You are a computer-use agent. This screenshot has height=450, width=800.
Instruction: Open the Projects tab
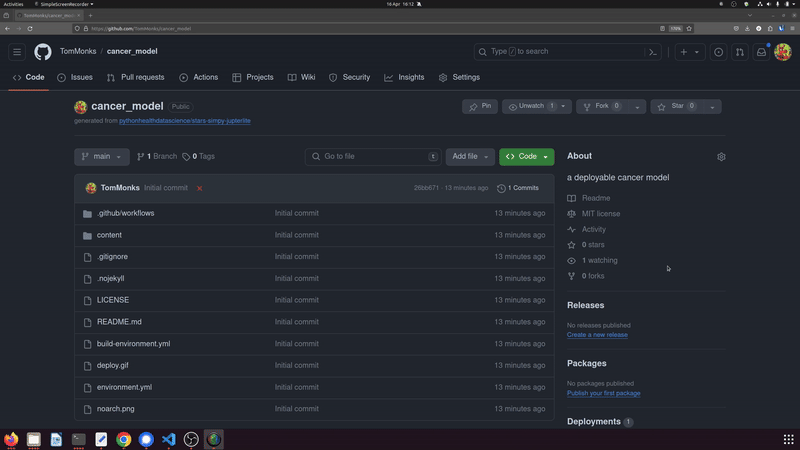point(253,78)
